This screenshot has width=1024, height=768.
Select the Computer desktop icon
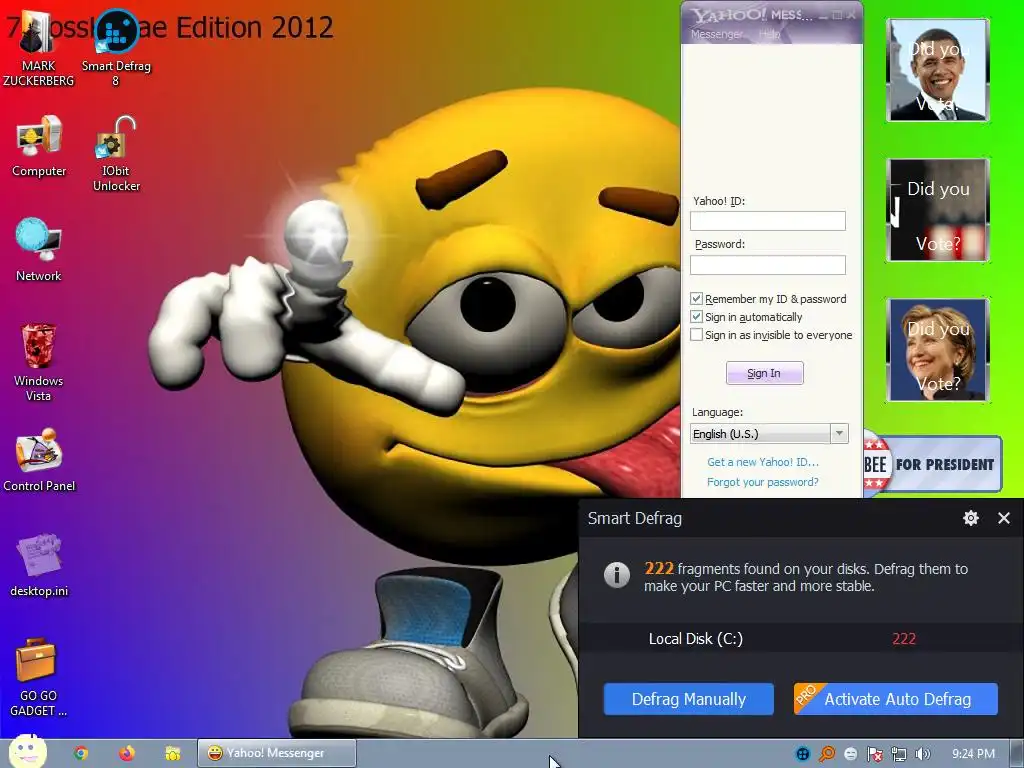click(39, 147)
